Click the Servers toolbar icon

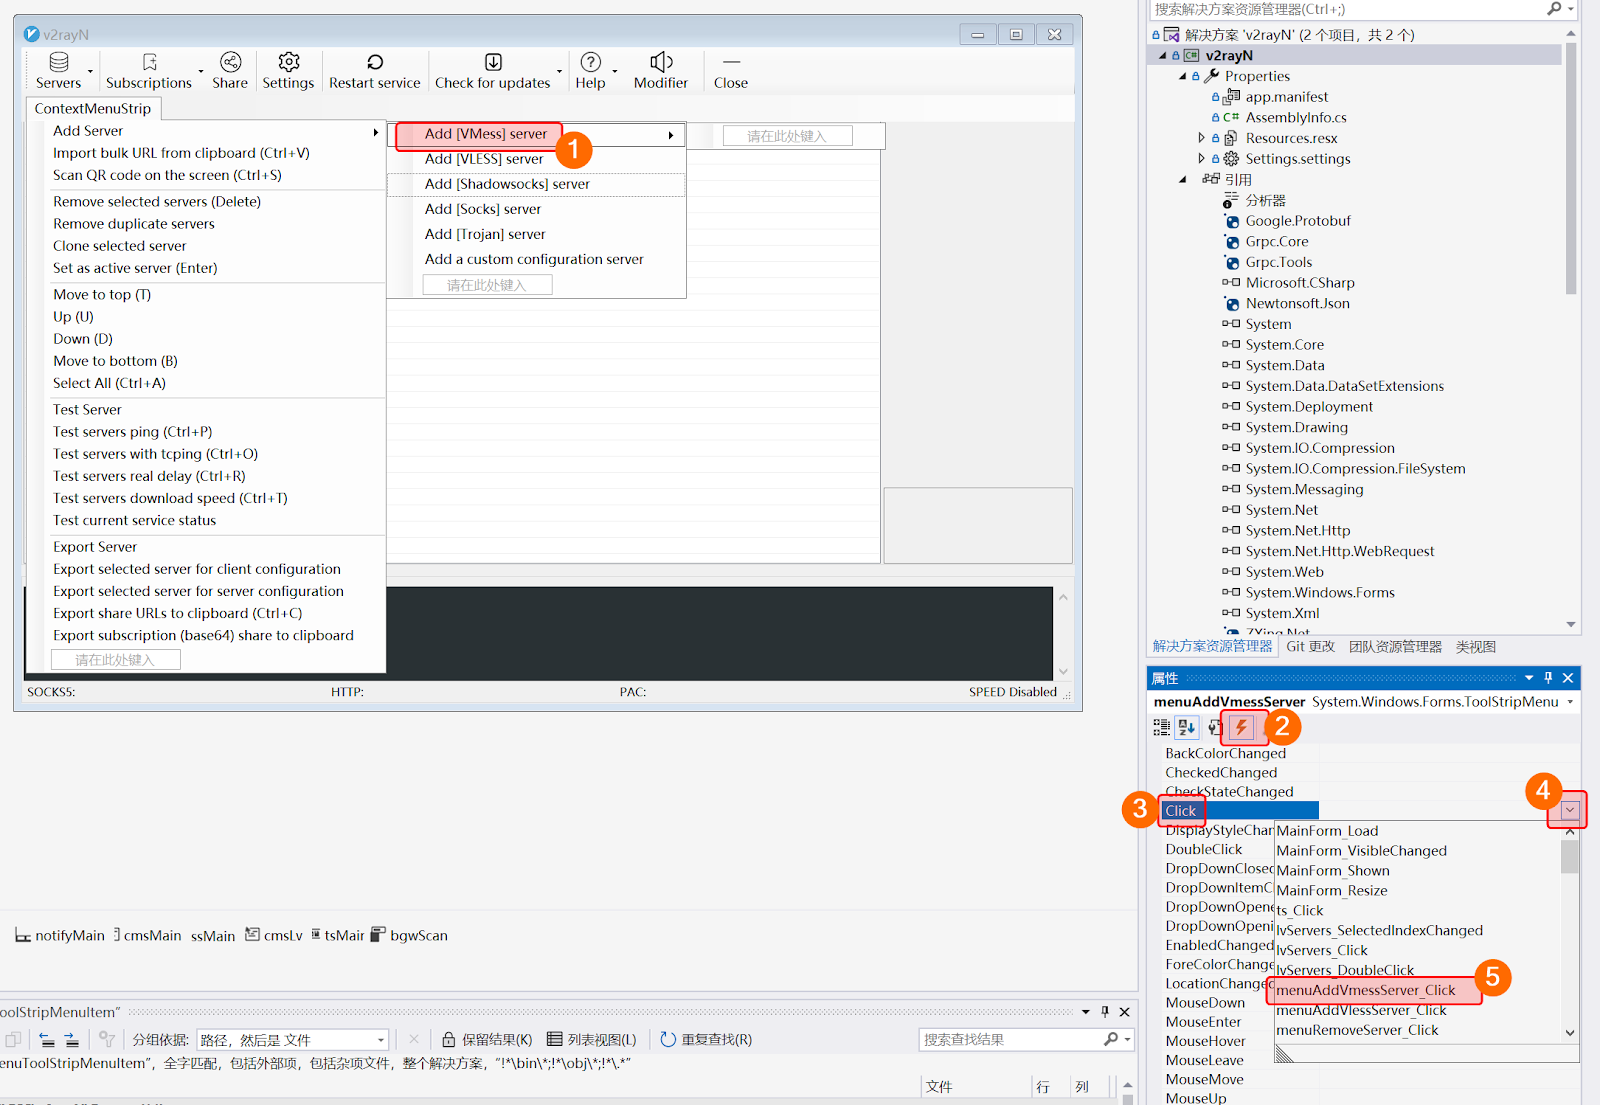[59, 62]
